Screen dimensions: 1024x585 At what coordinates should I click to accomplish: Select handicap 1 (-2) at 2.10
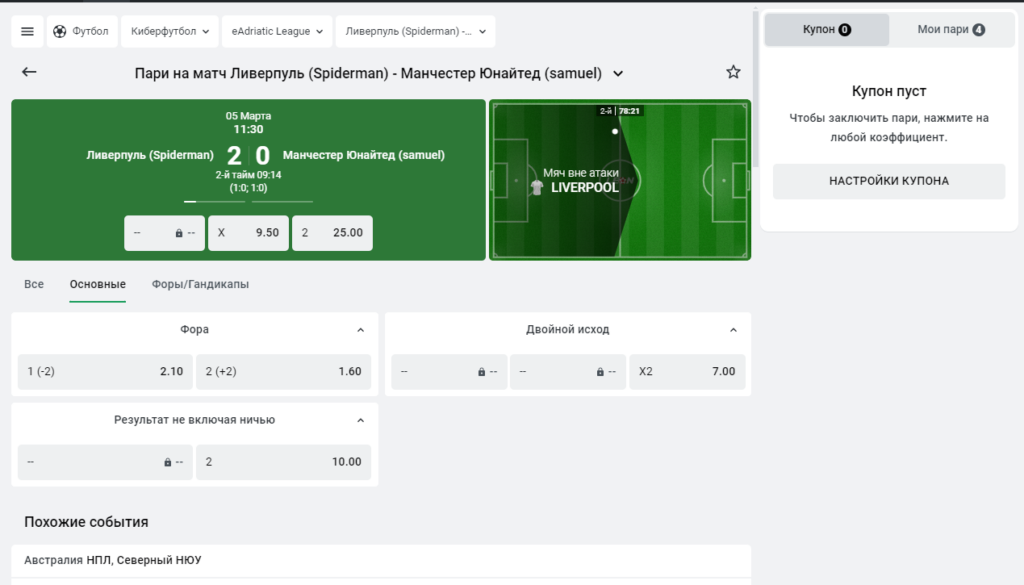tap(105, 372)
